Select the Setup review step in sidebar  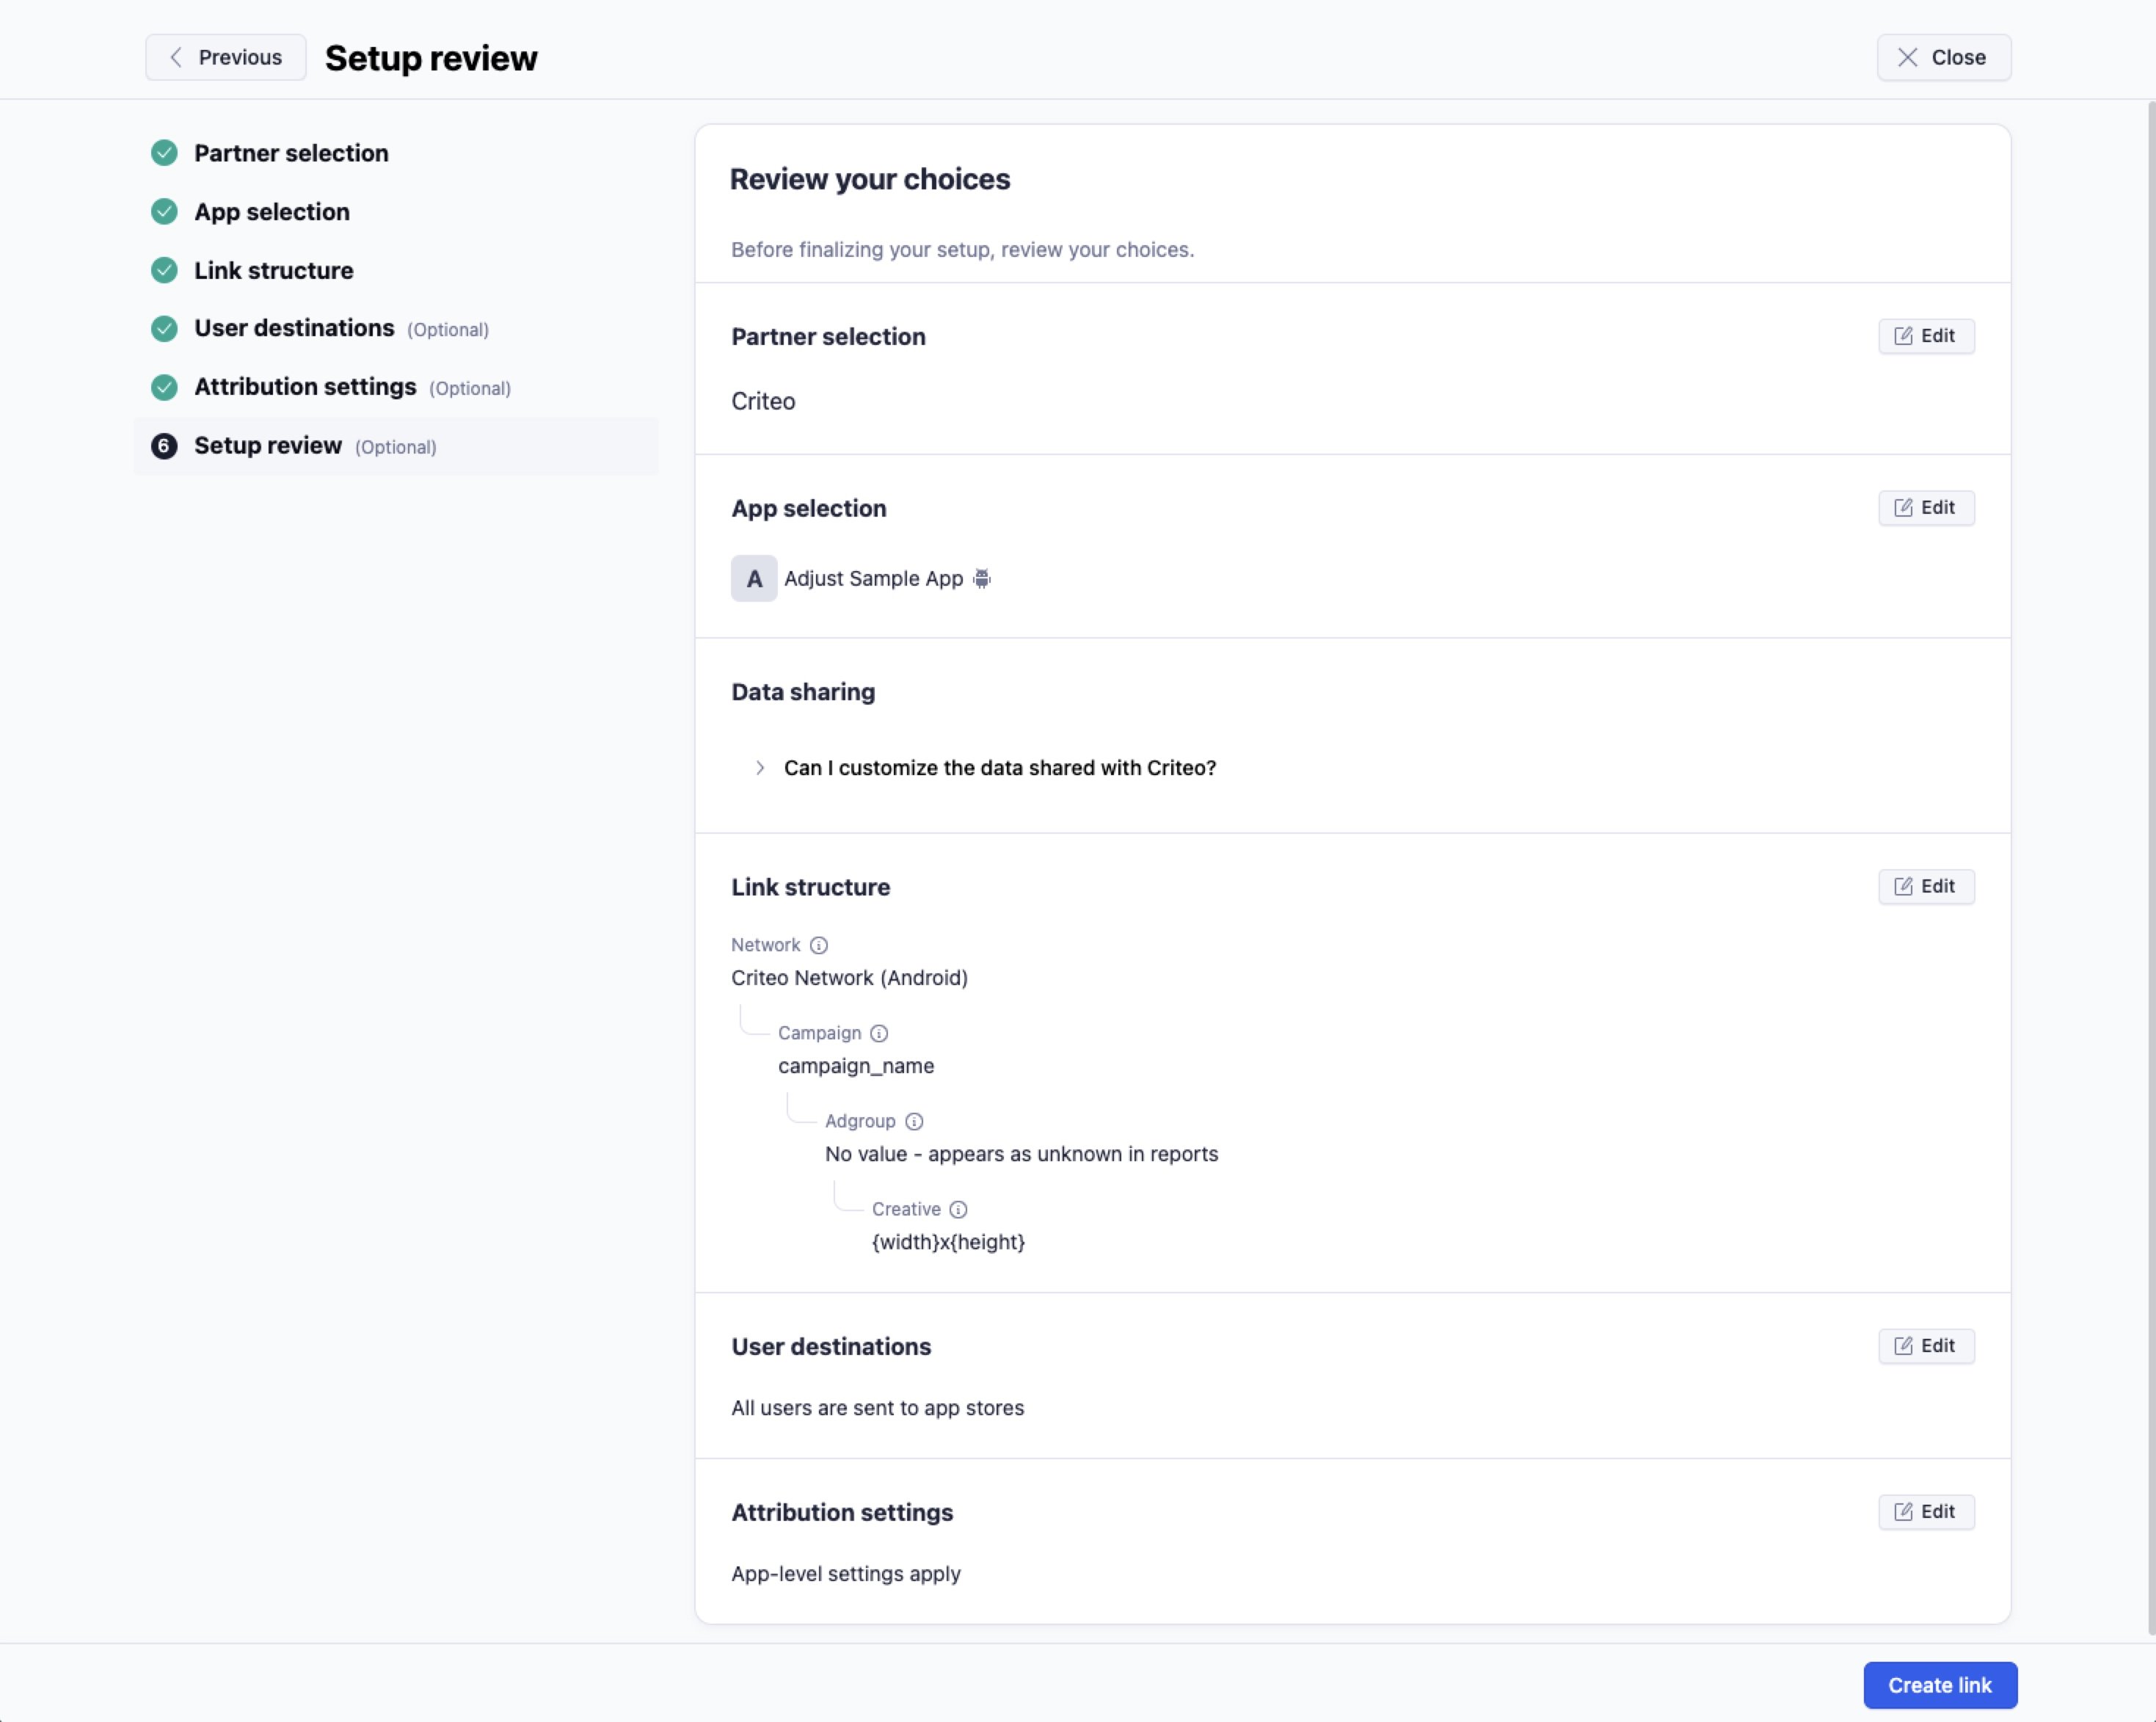[x=395, y=446]
